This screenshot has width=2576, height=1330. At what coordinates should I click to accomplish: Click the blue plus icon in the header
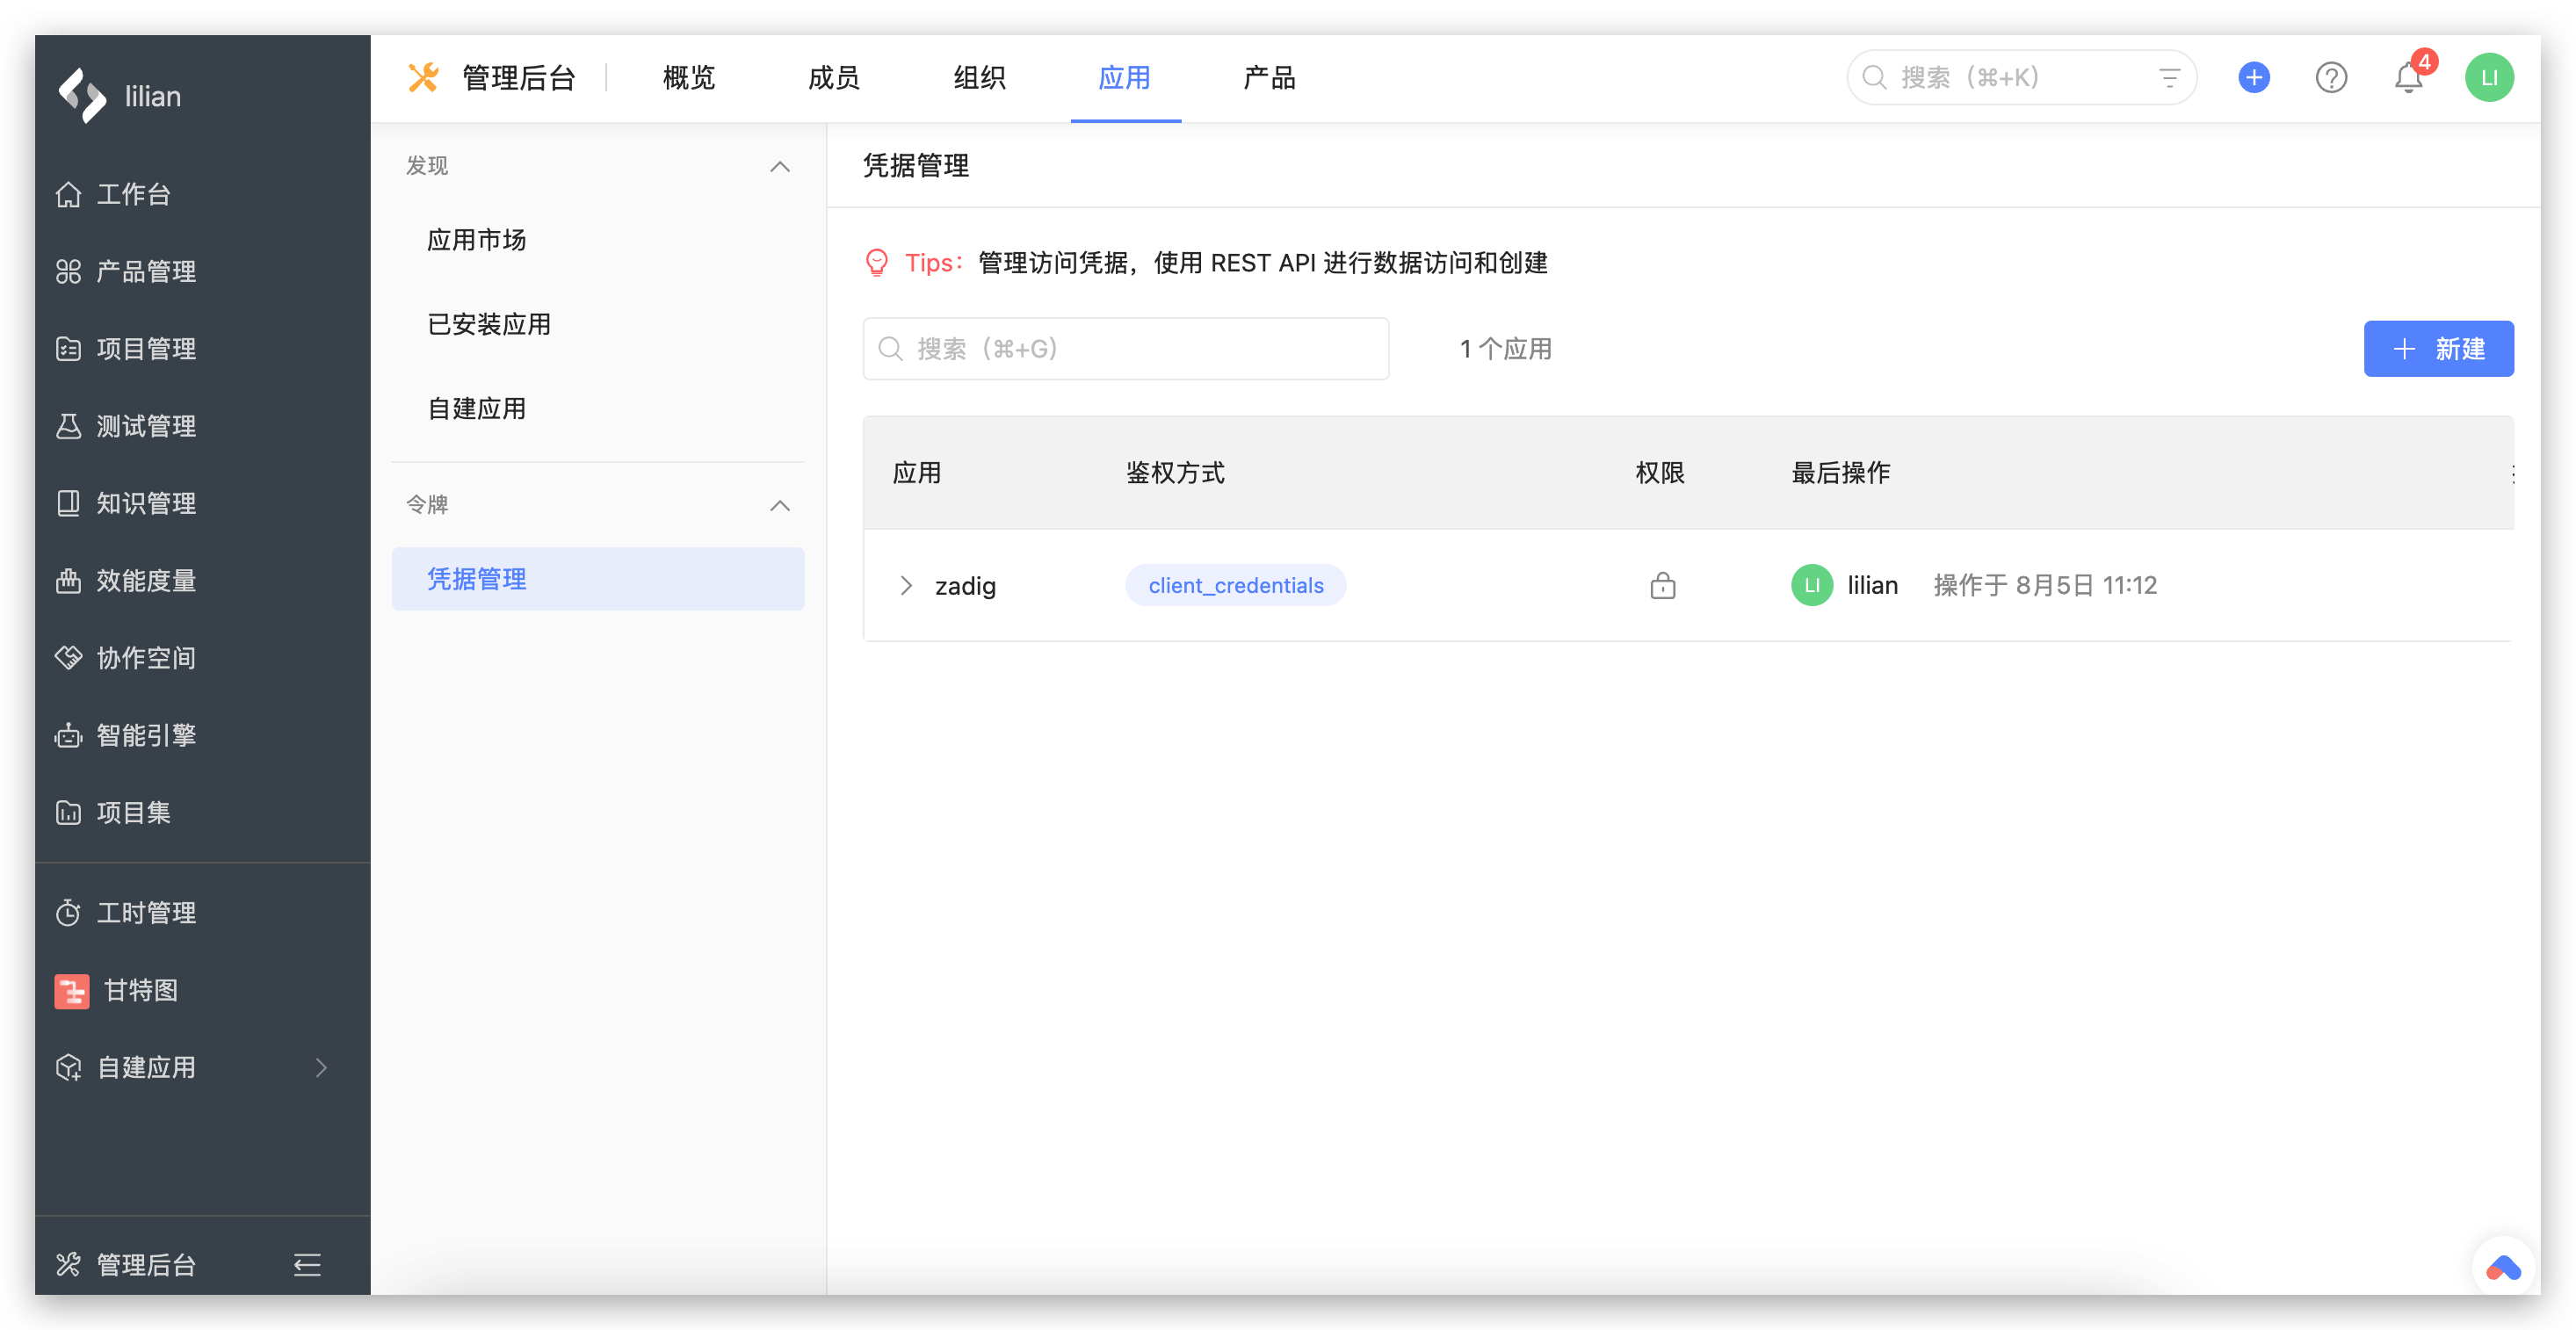2254,77
